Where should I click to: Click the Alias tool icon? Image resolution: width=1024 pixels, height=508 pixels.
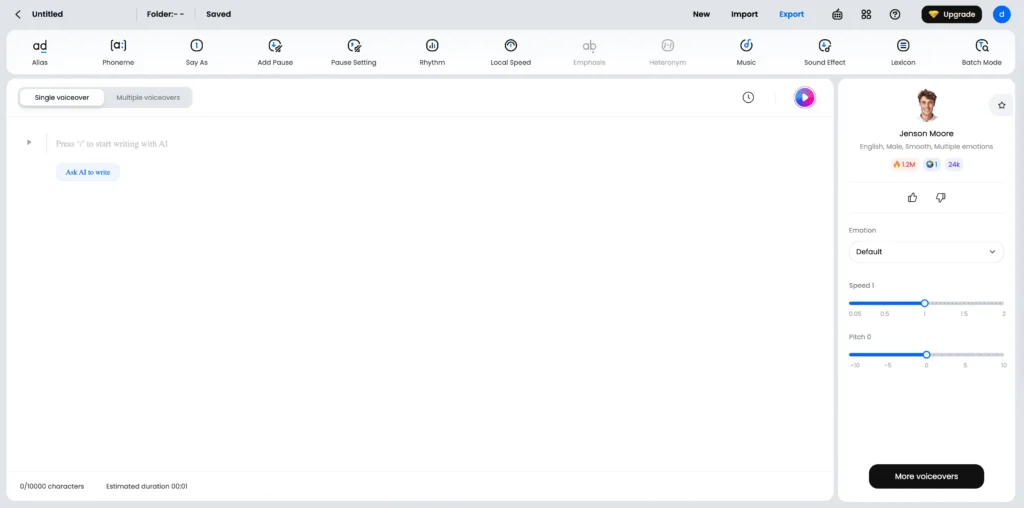[40, 46]
